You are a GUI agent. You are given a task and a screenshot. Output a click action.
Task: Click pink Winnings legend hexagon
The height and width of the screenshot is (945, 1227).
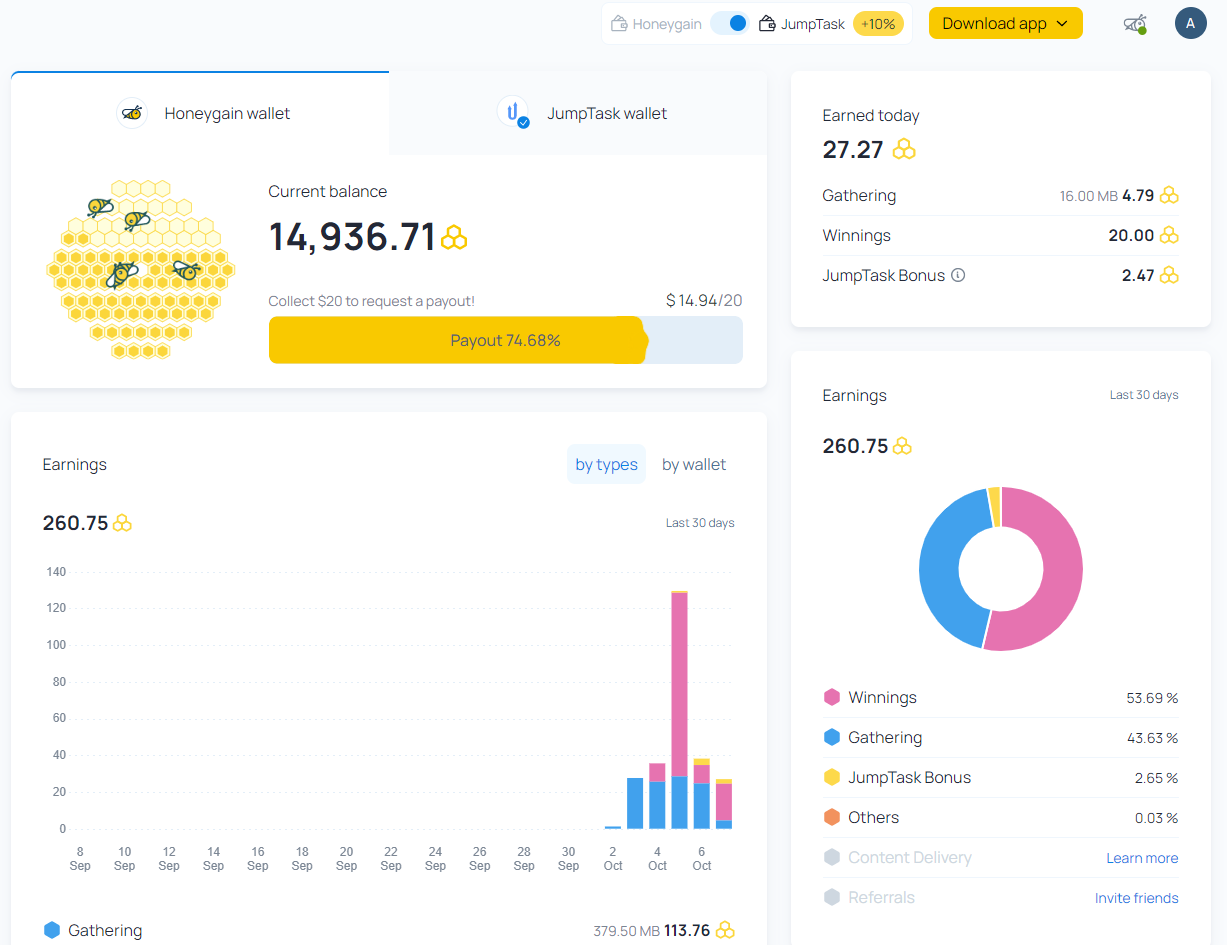tap(832, 697)
